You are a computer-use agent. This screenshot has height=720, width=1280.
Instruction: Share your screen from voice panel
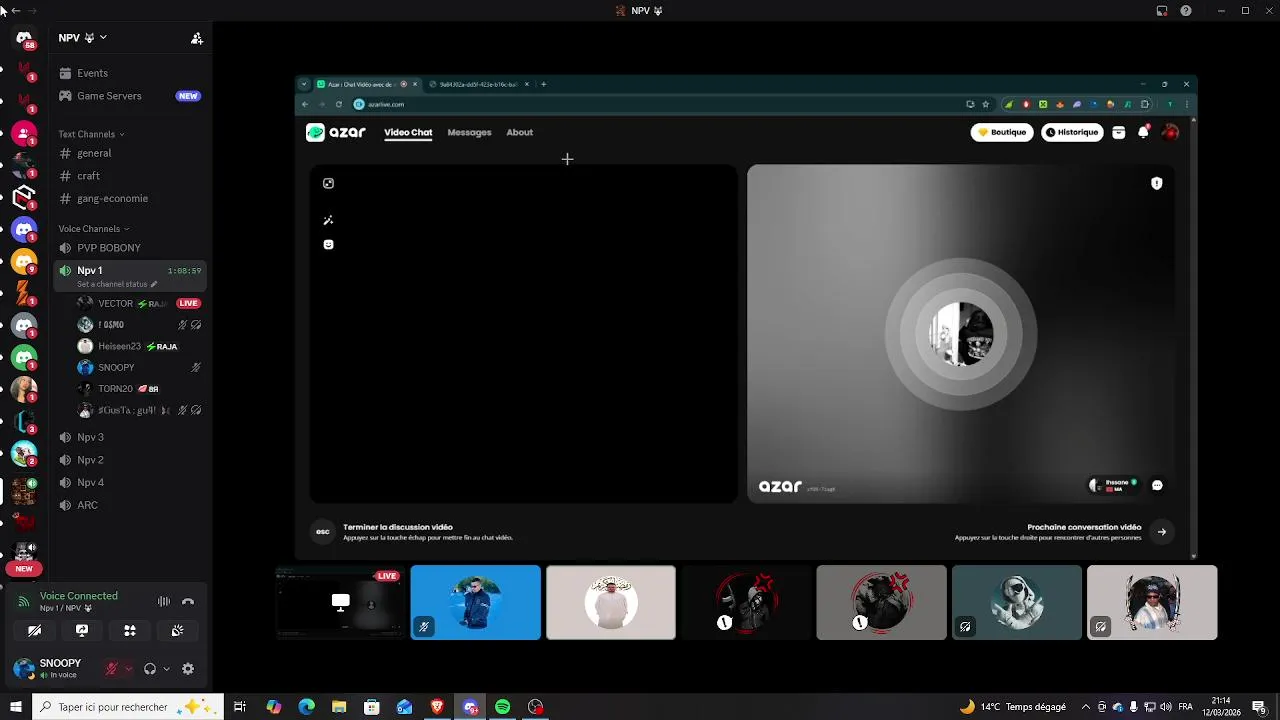pyautogui.click(x=82, y=631)
